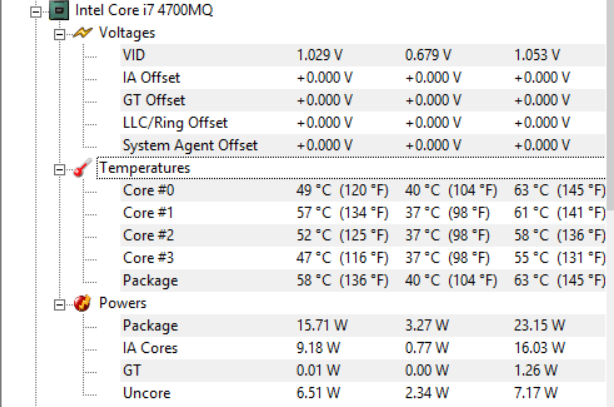Click the Temperatures category label
Image resolution: width=614 pixels, height=407 pixels.
click(143, 168)
